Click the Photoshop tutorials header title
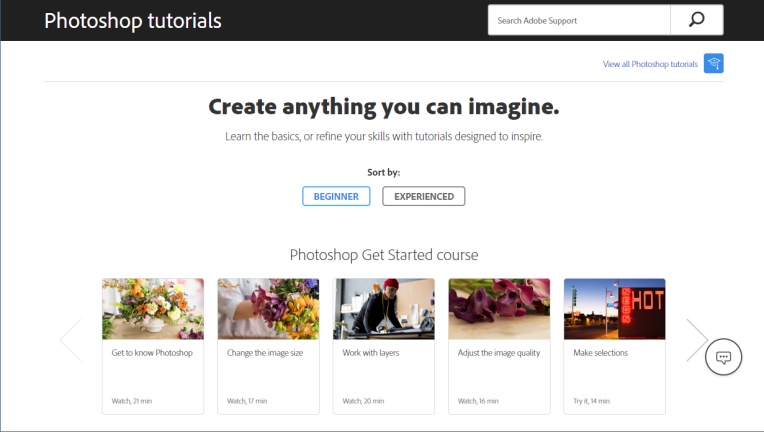Screen dimensions: 764x432 pos(133,21)
